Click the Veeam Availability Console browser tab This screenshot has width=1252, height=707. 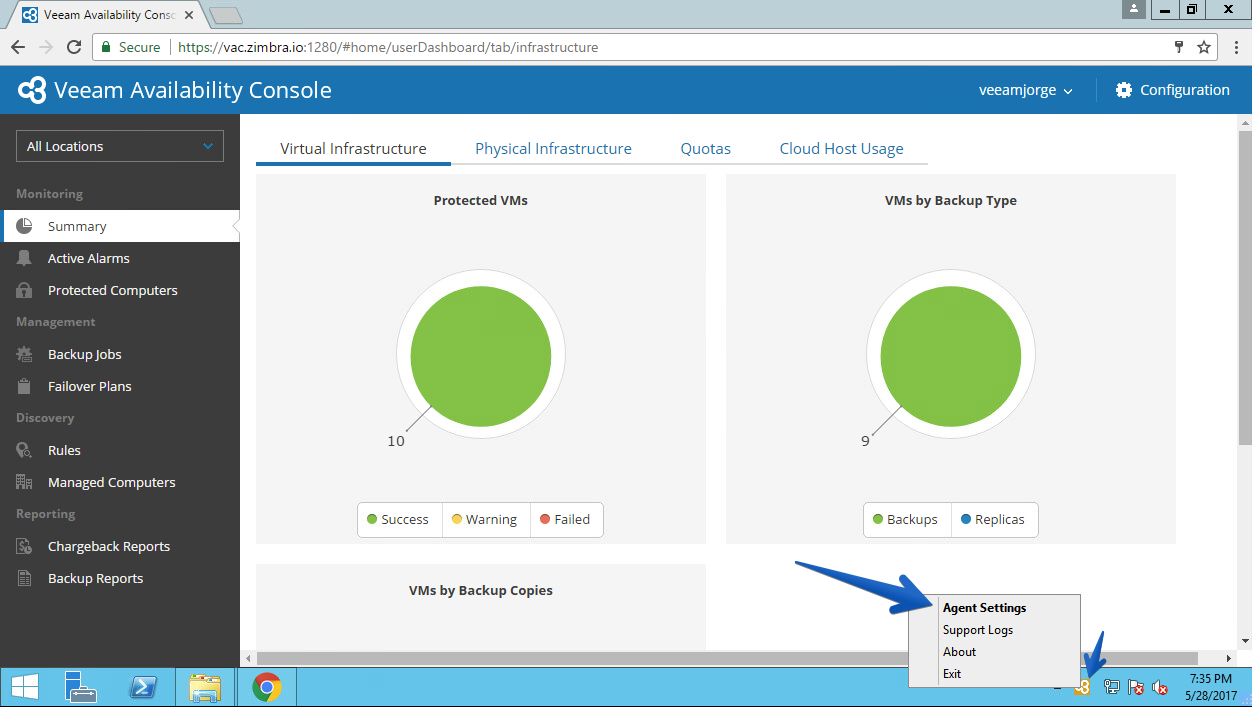107,15
